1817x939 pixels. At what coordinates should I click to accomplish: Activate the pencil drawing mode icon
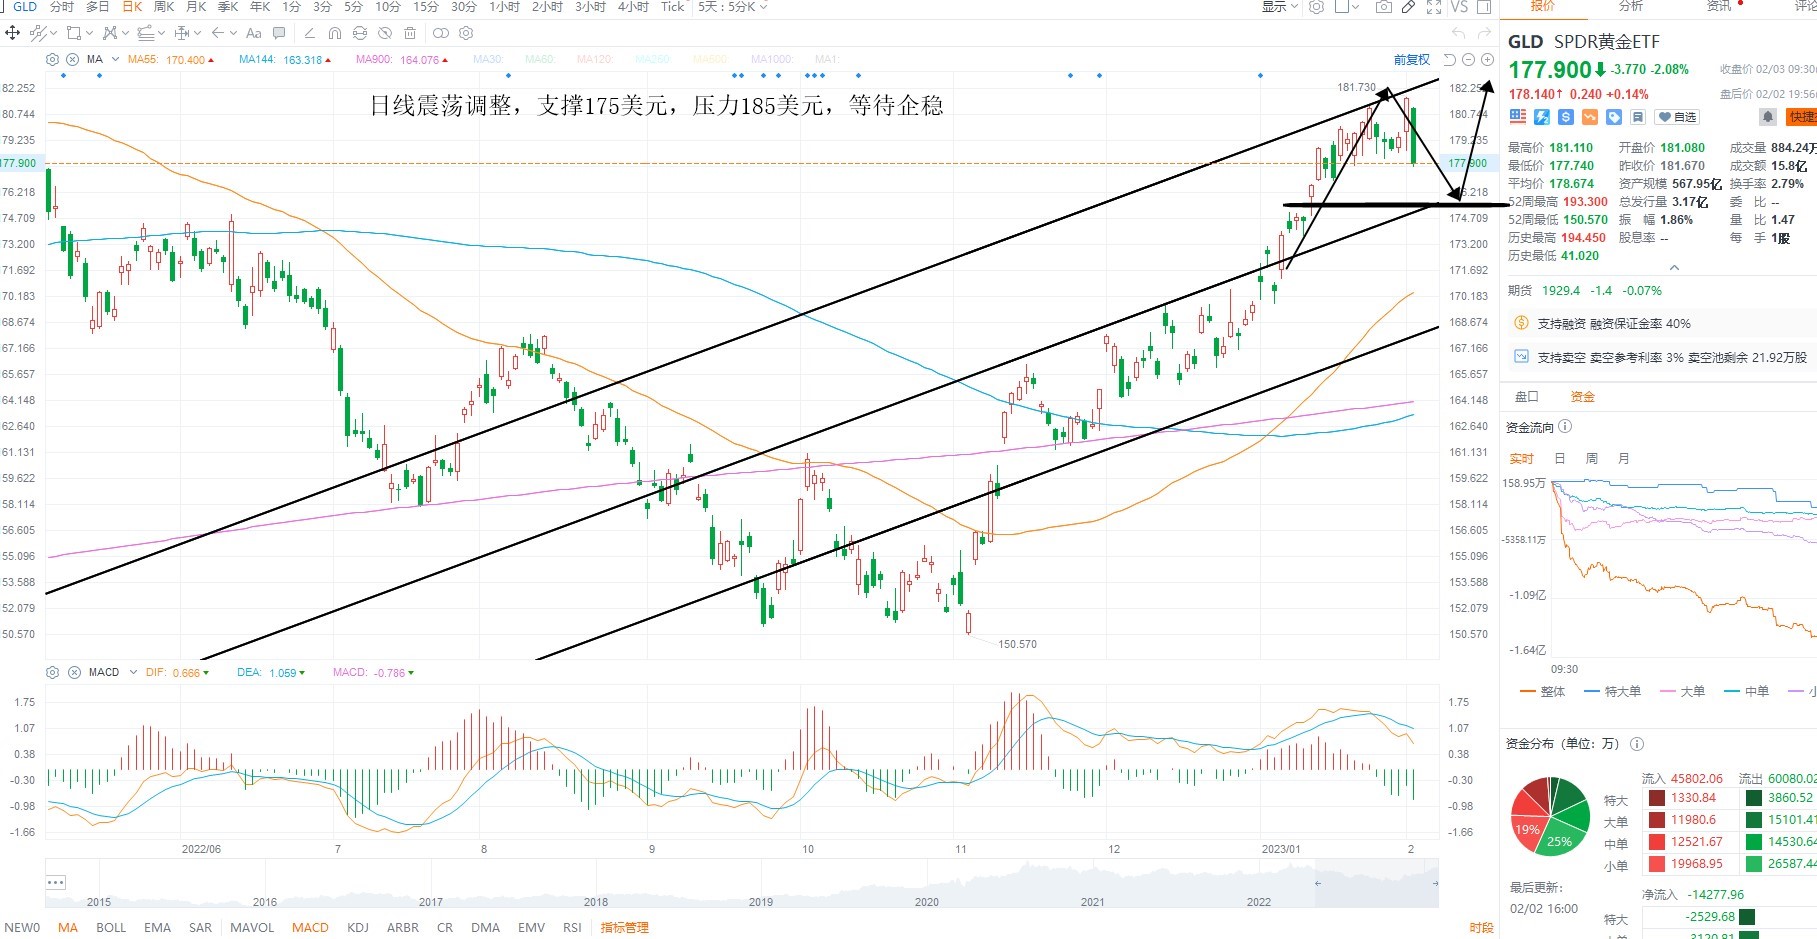(1408, 7)
